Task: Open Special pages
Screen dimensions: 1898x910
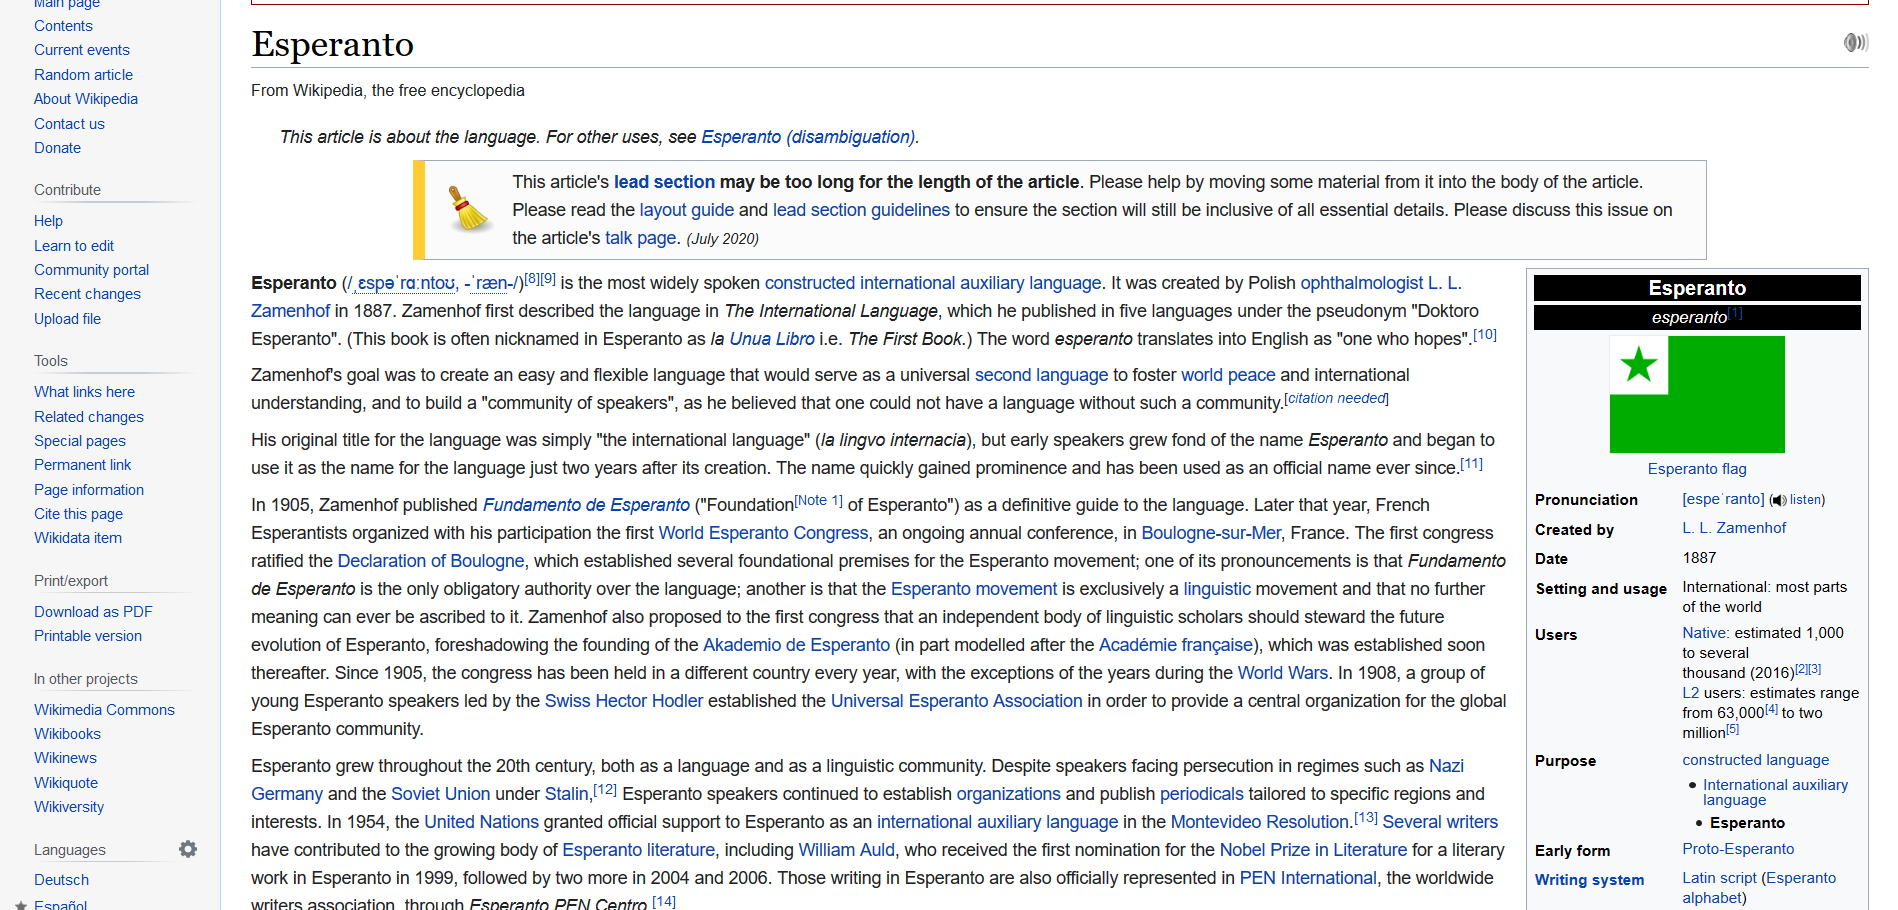Action: tap(80, 441)
